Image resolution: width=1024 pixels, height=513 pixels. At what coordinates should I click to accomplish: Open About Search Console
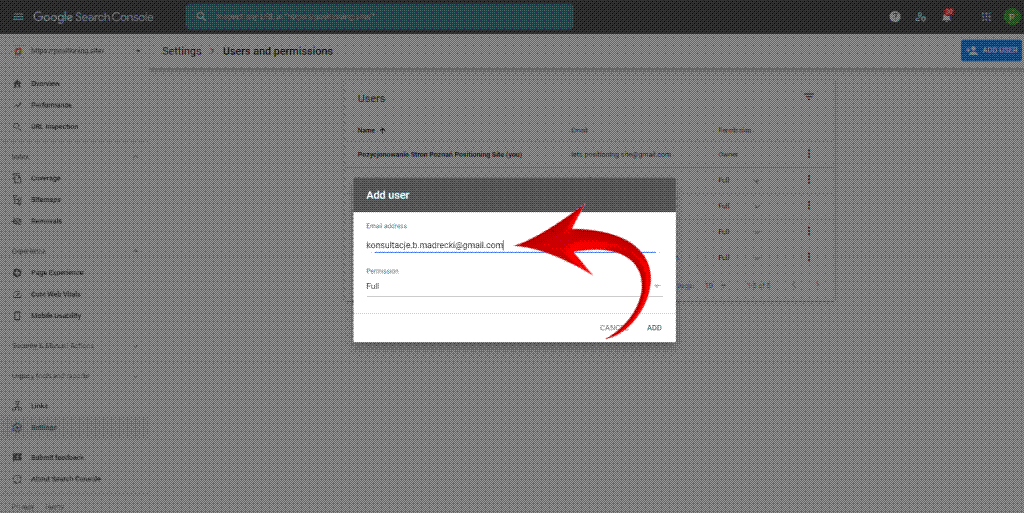pos(66,479)
